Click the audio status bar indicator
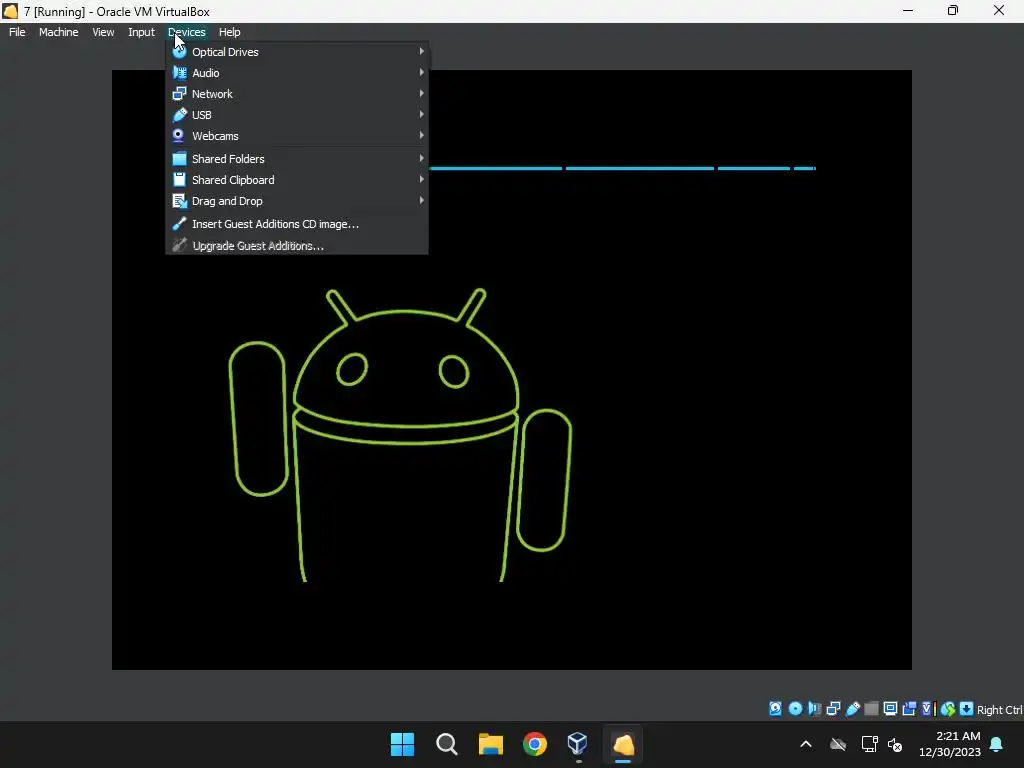This screenshot has width=1024, height=768. pyautogui.click(x=814, y=709)
